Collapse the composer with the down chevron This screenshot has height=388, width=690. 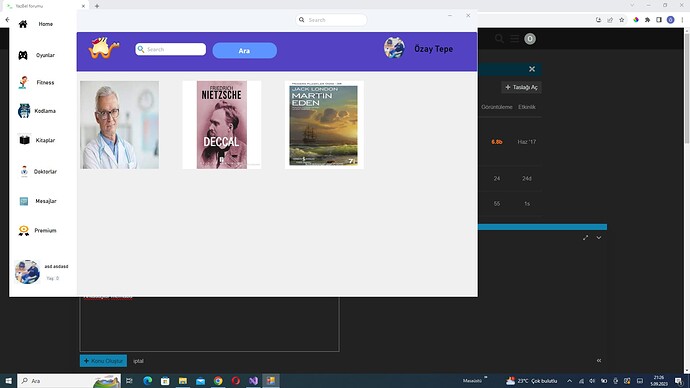599,238
